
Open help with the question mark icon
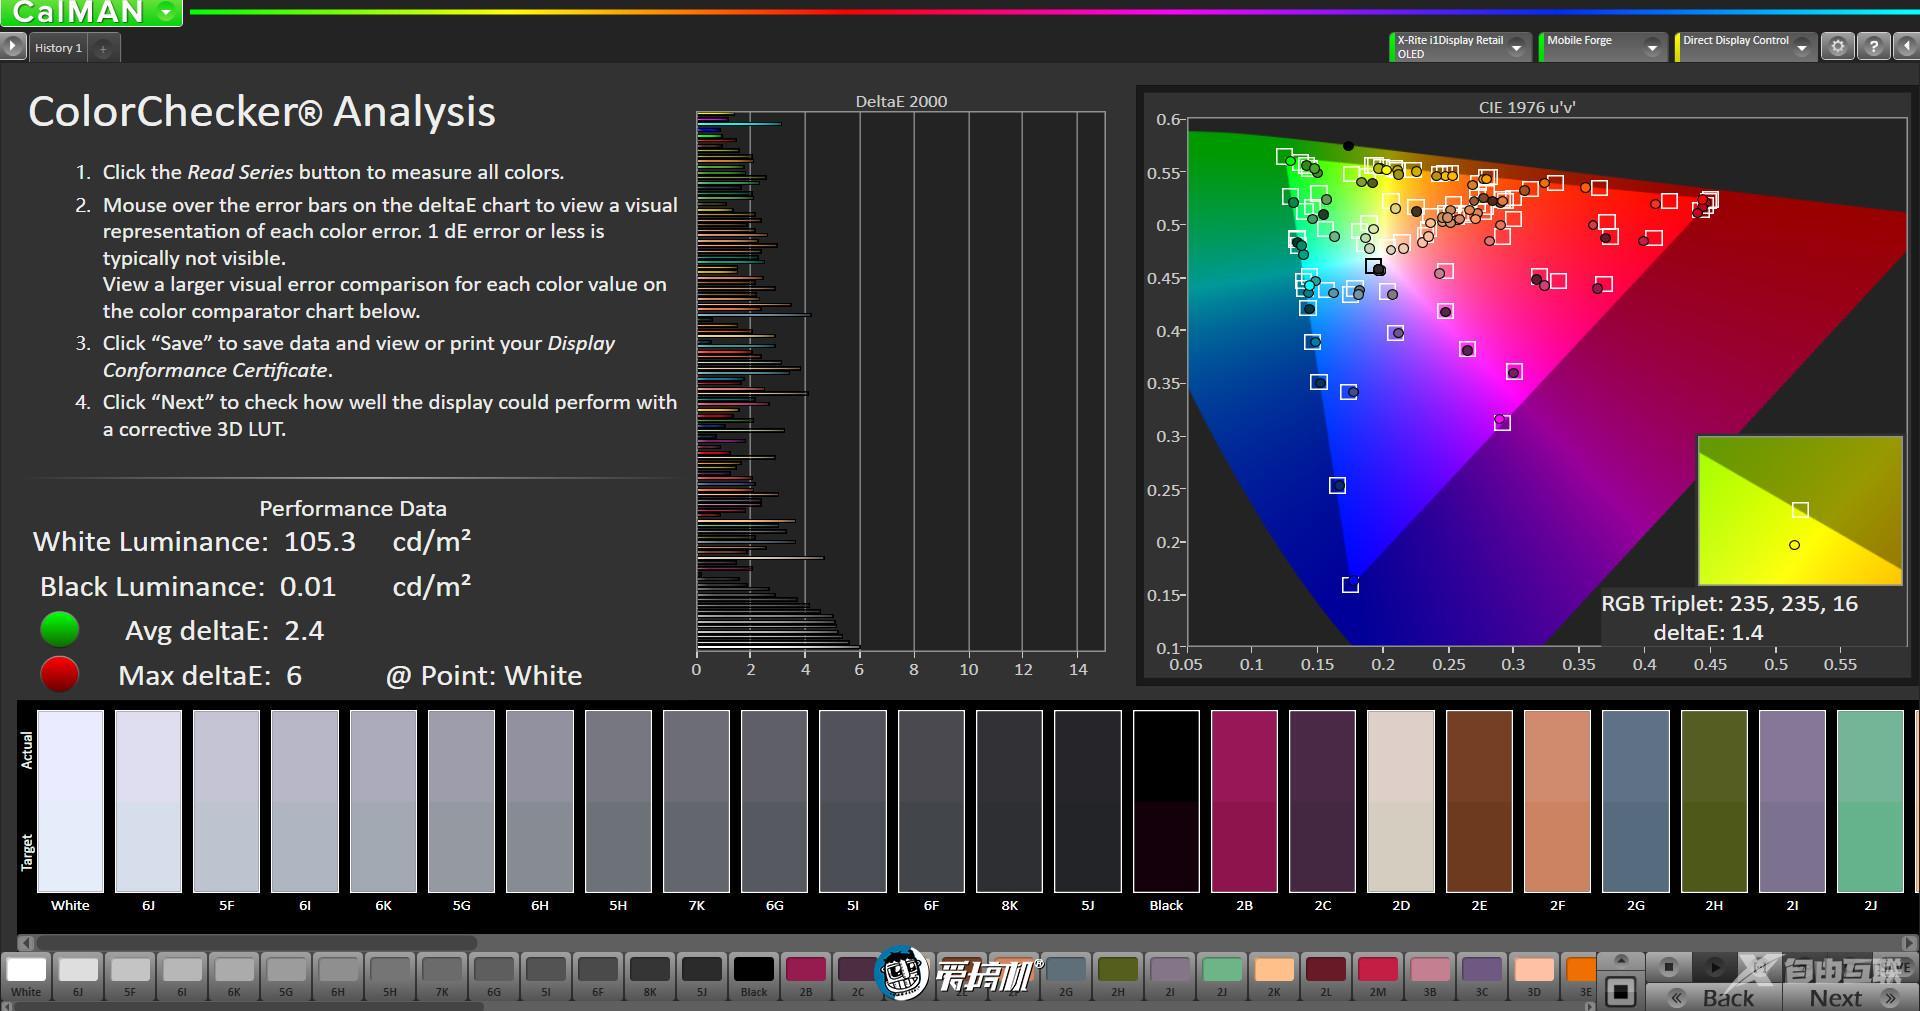click(x=1873, y=47)
